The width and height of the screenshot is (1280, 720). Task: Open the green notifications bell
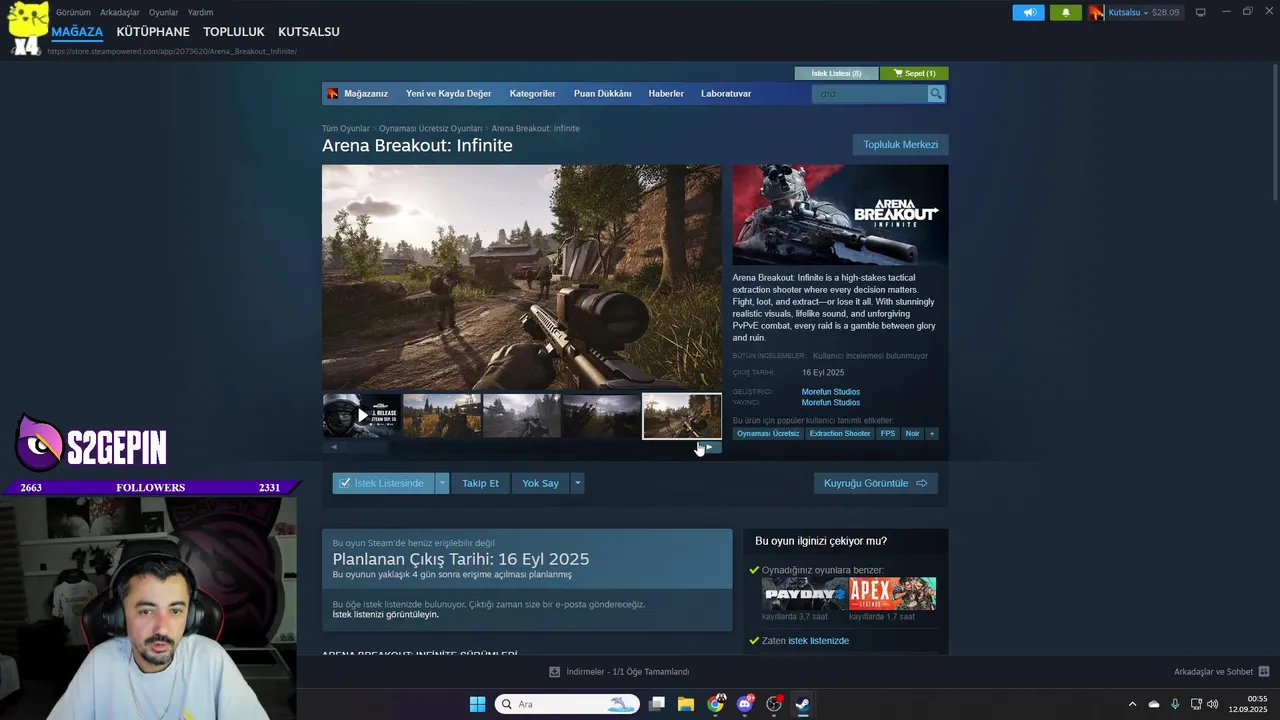(x=1065, y=12)
